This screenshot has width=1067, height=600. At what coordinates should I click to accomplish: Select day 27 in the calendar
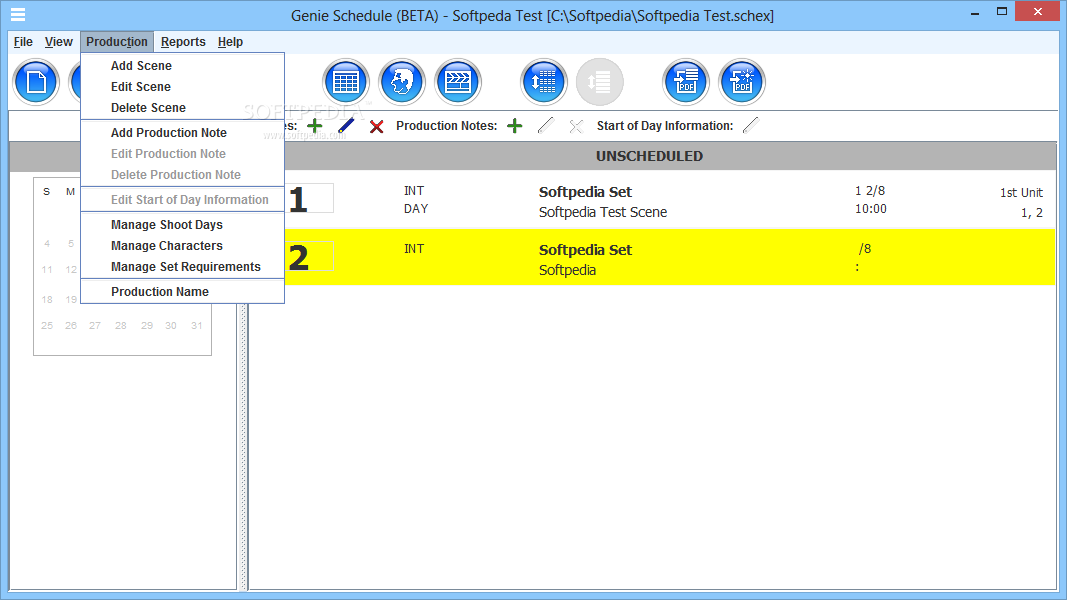95,326
